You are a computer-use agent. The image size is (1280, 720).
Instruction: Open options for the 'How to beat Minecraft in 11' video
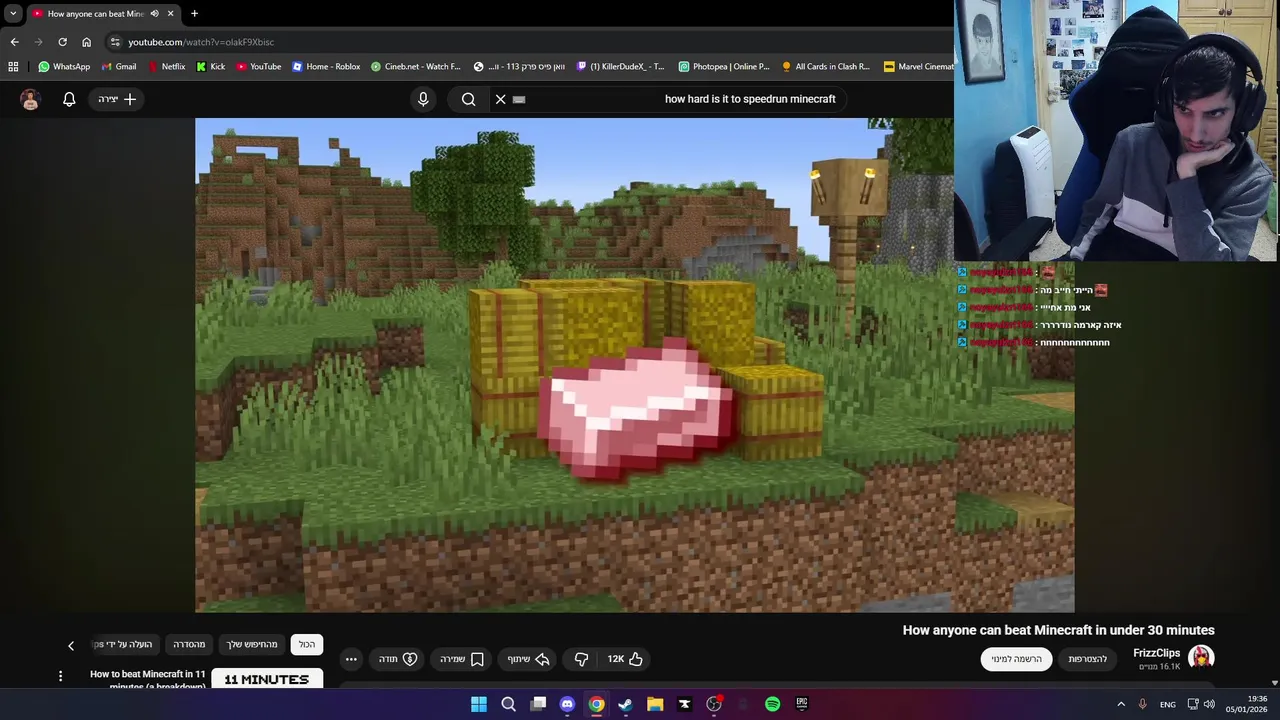(60, 677)
